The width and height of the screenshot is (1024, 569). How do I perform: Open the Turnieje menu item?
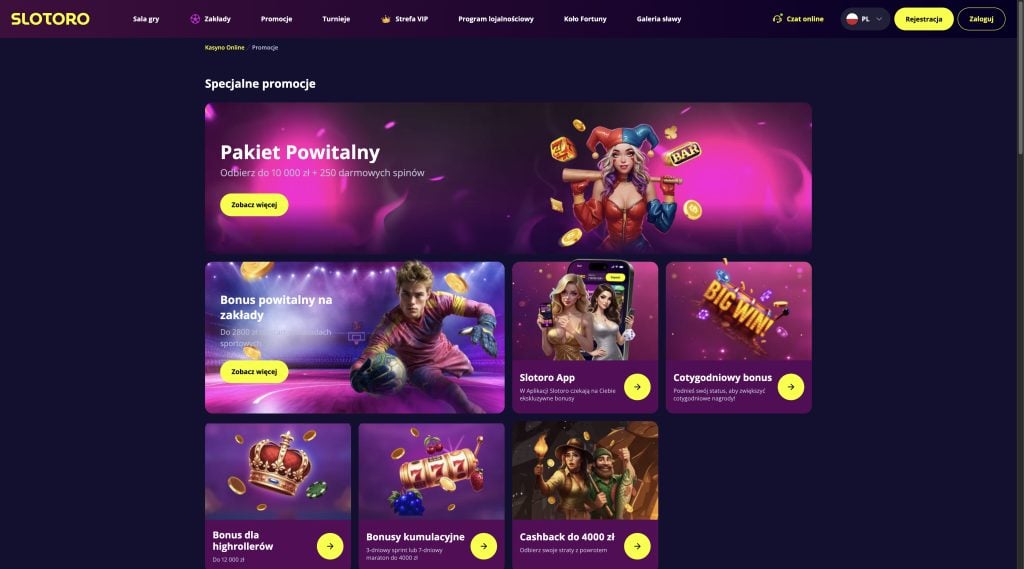tap(336, 19)
